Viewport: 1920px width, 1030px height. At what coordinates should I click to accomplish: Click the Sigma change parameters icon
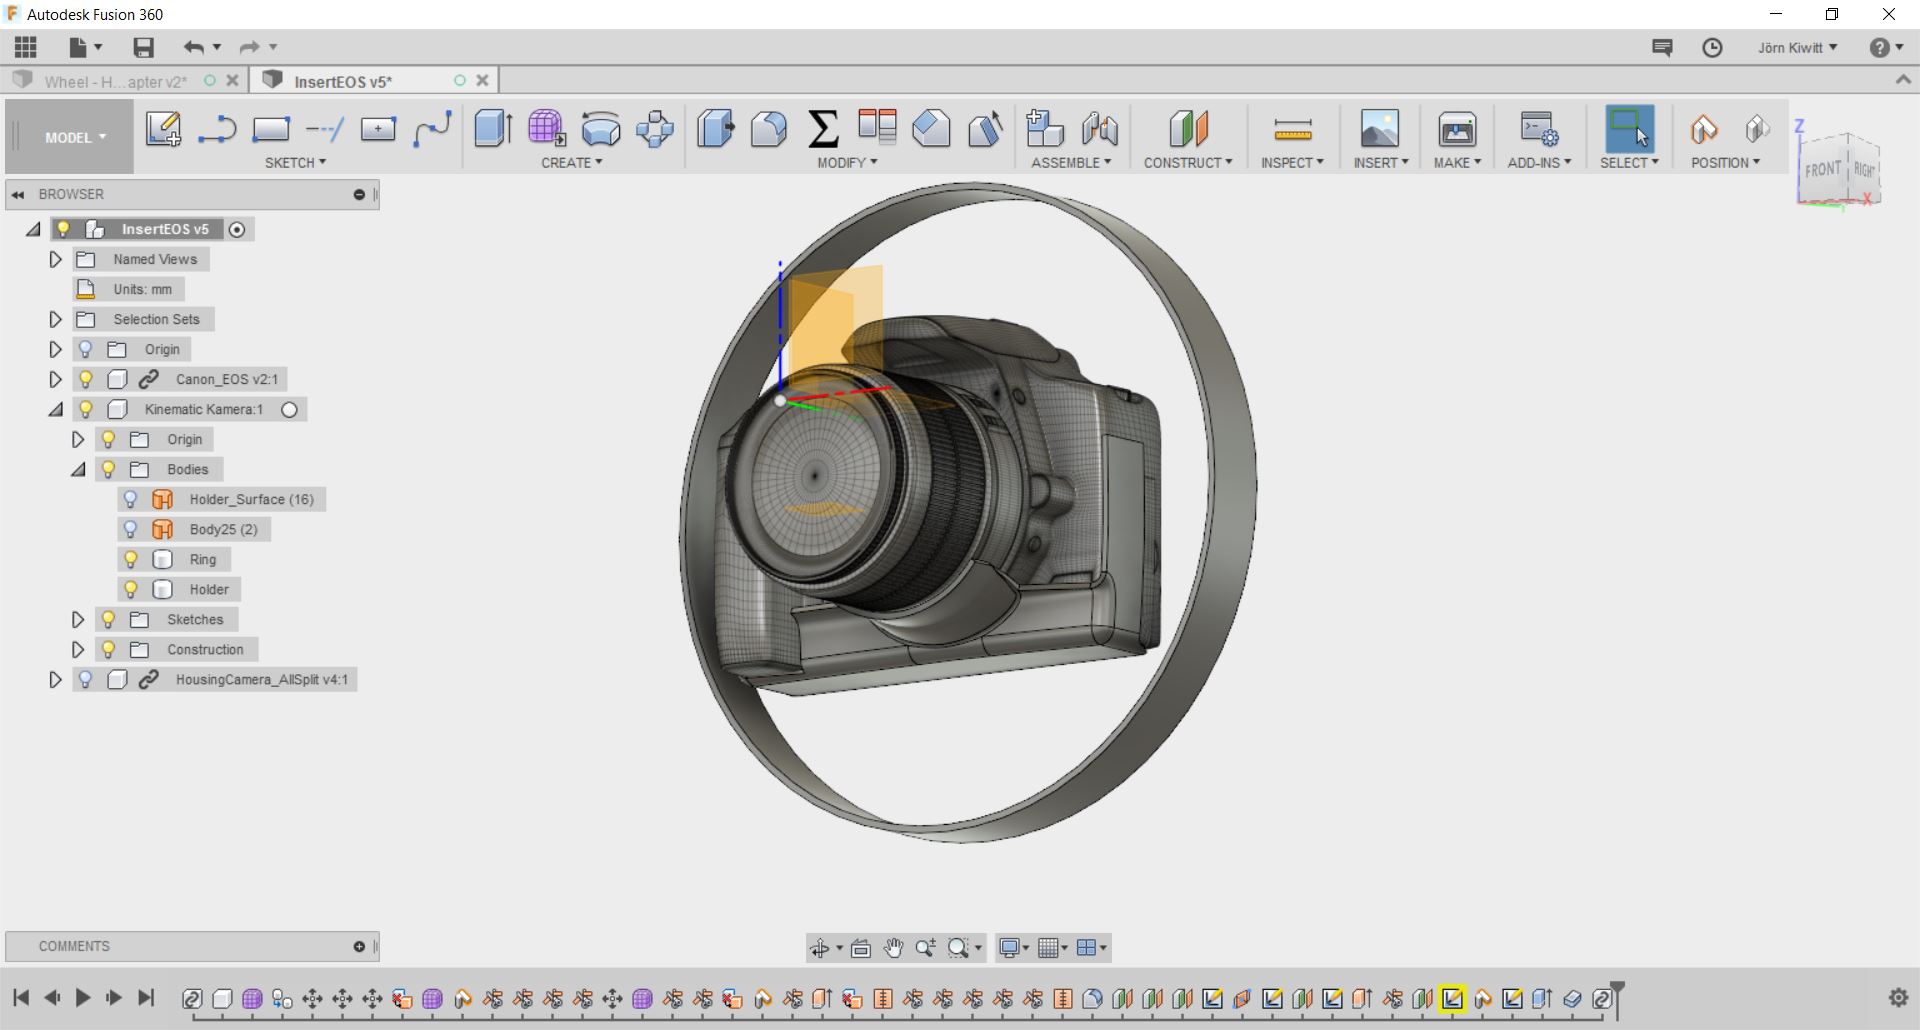point(822,129)
